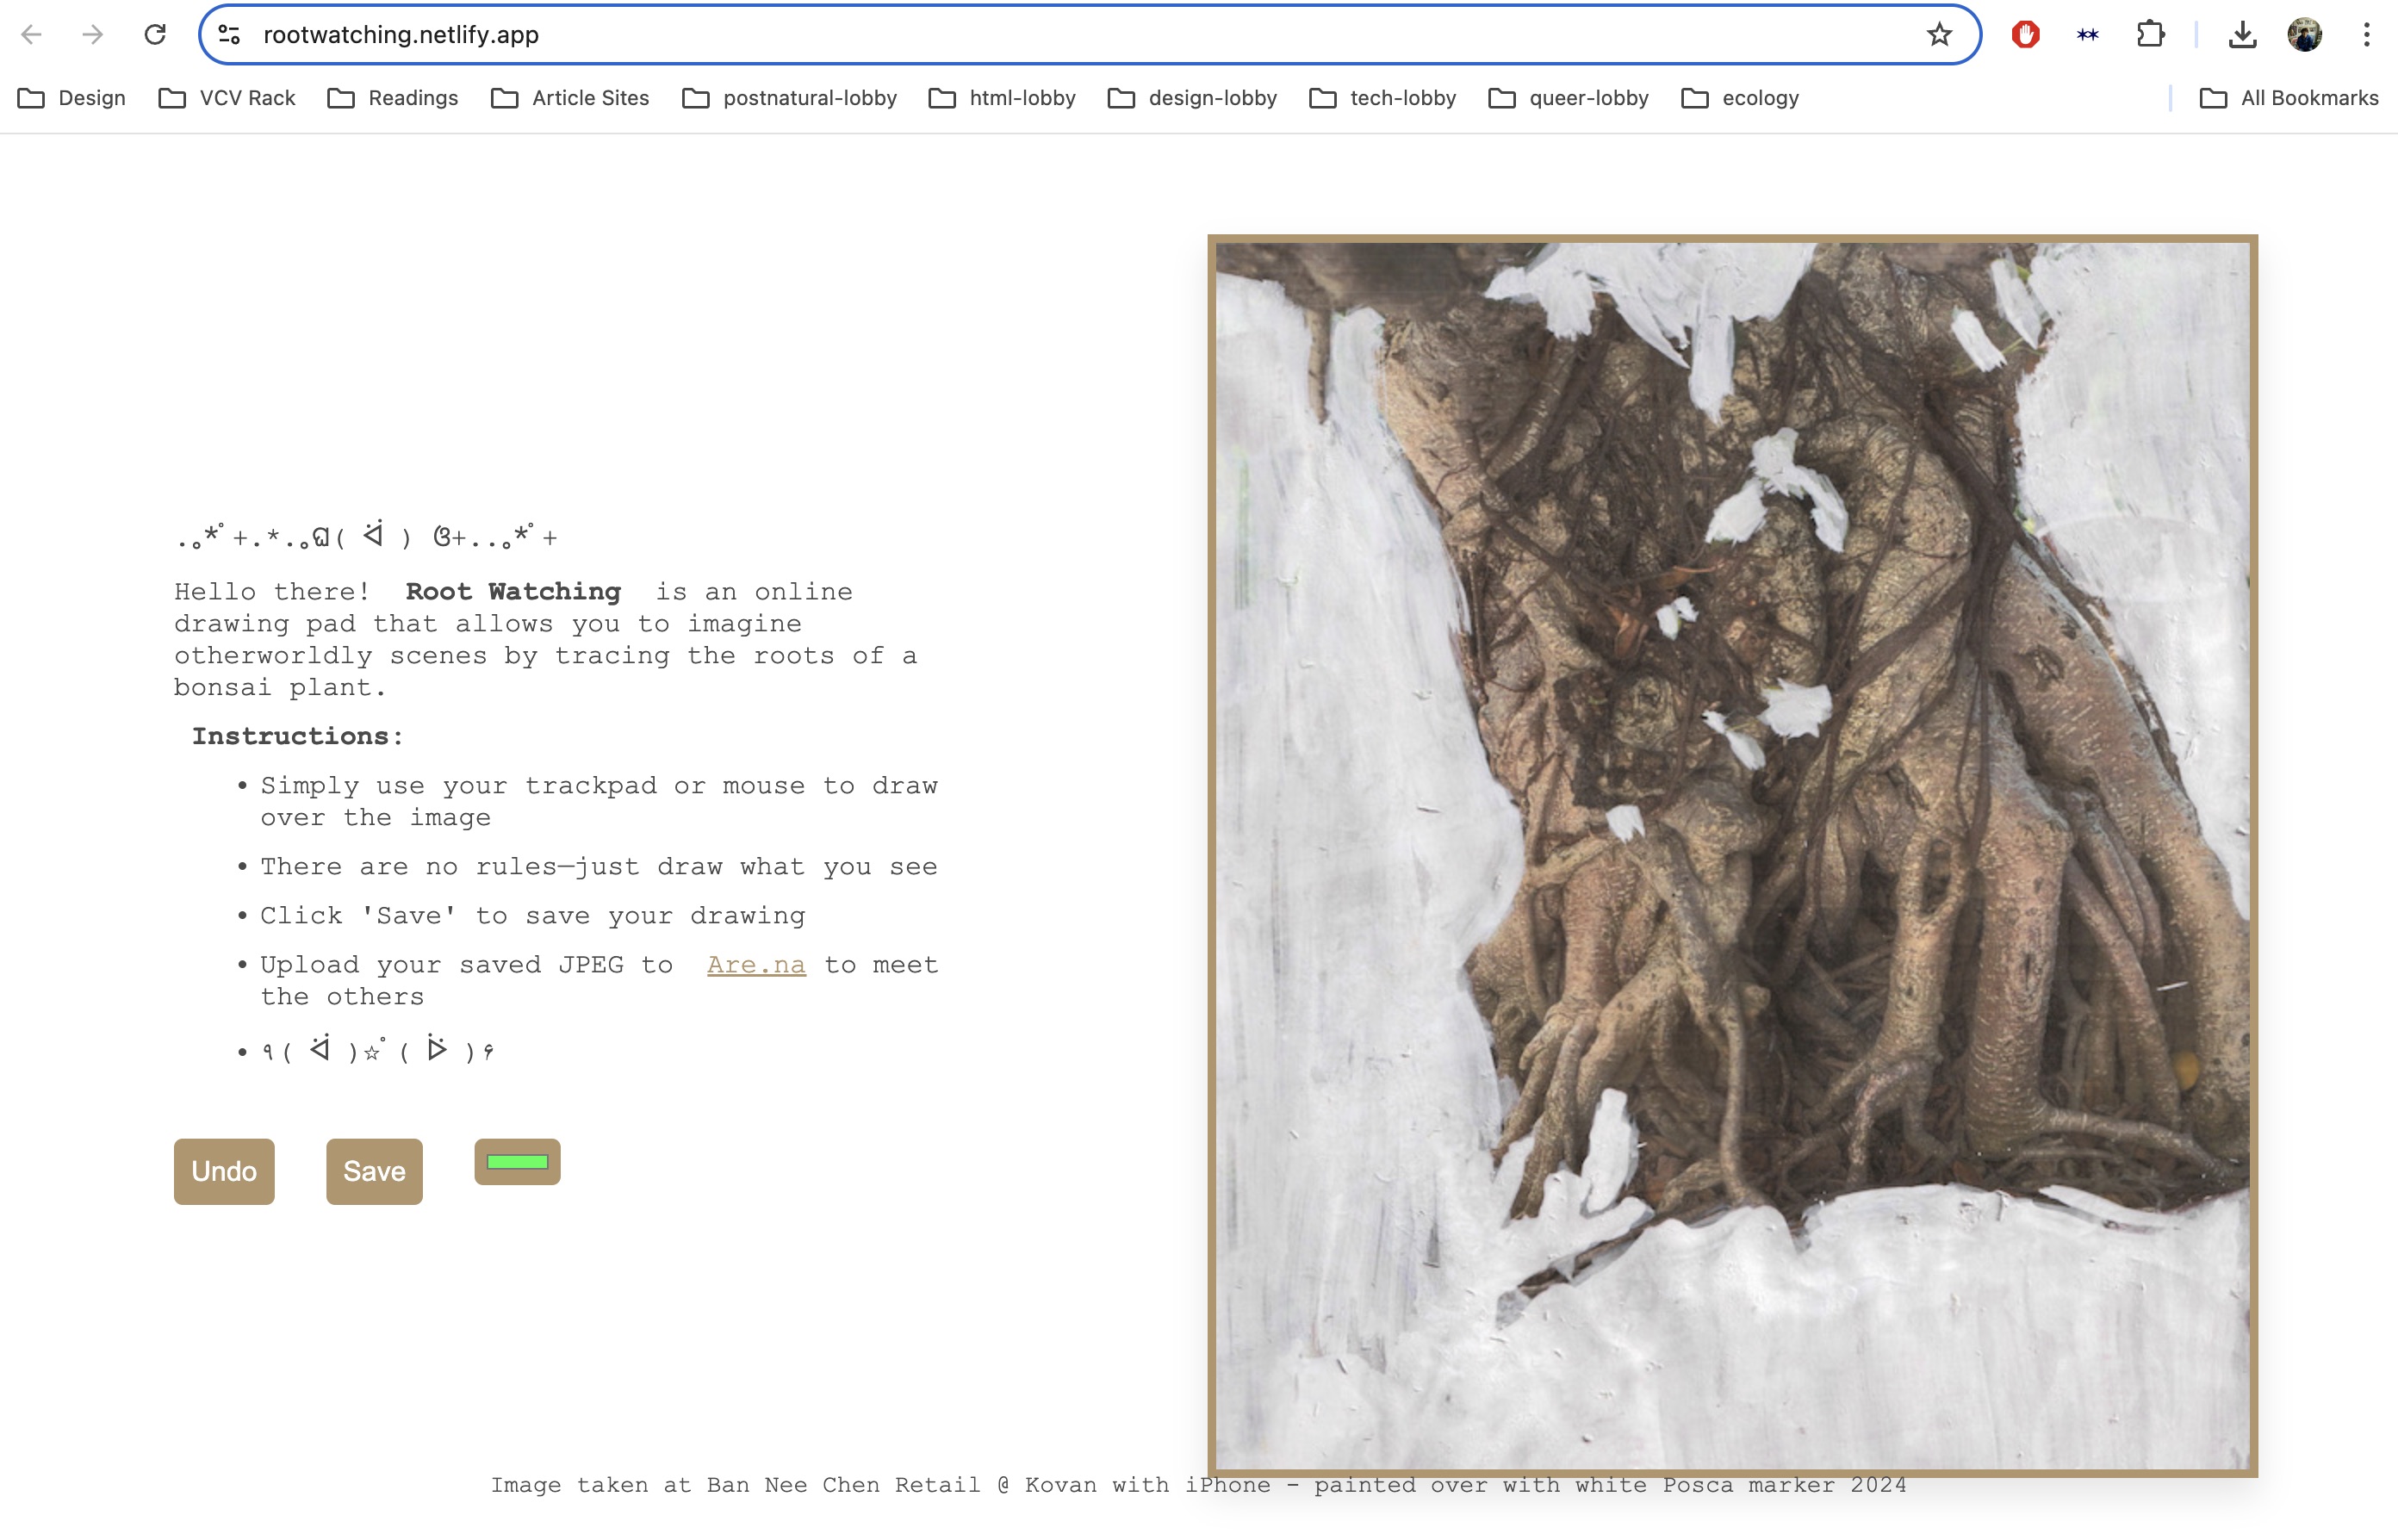Image resolution: width=2398 pixels, height=1540 pixels.
Task: Open the Chrome three-dot menu
Action: (2366, 35)
